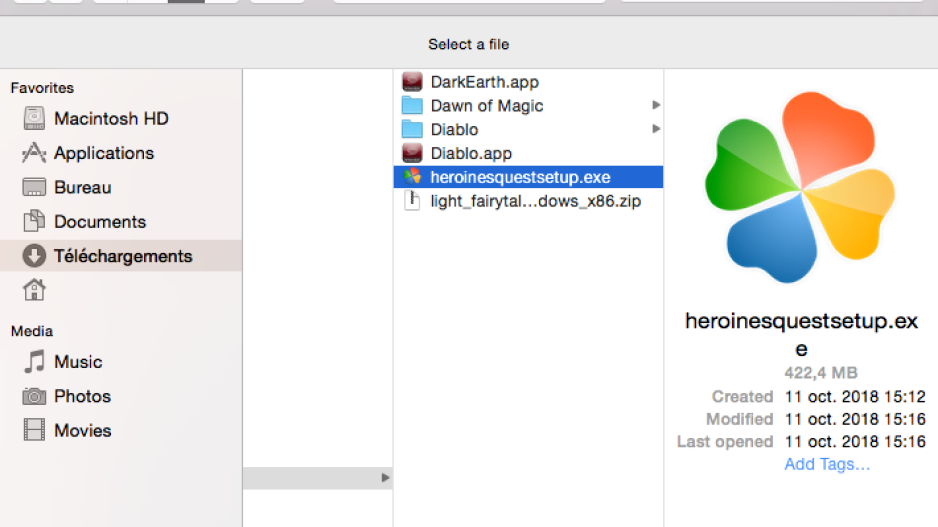Click the Téléchargements download arrow icon
Screen dimensions: 938x527
point(34,256)
